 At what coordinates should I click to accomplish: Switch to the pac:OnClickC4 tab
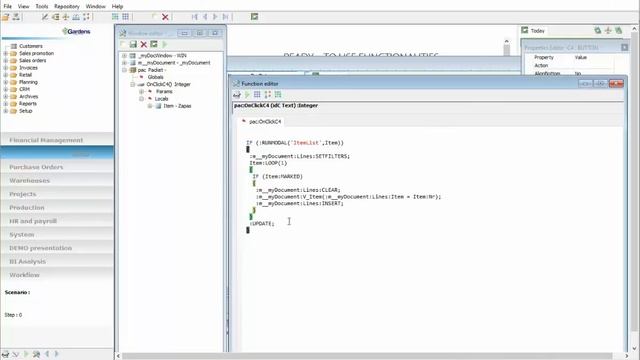tap(262, 122)
